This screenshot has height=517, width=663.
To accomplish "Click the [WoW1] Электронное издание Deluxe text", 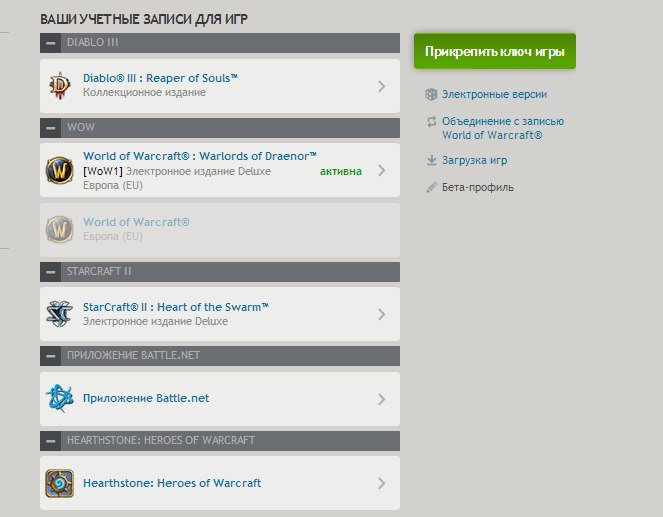I will 177,171.
